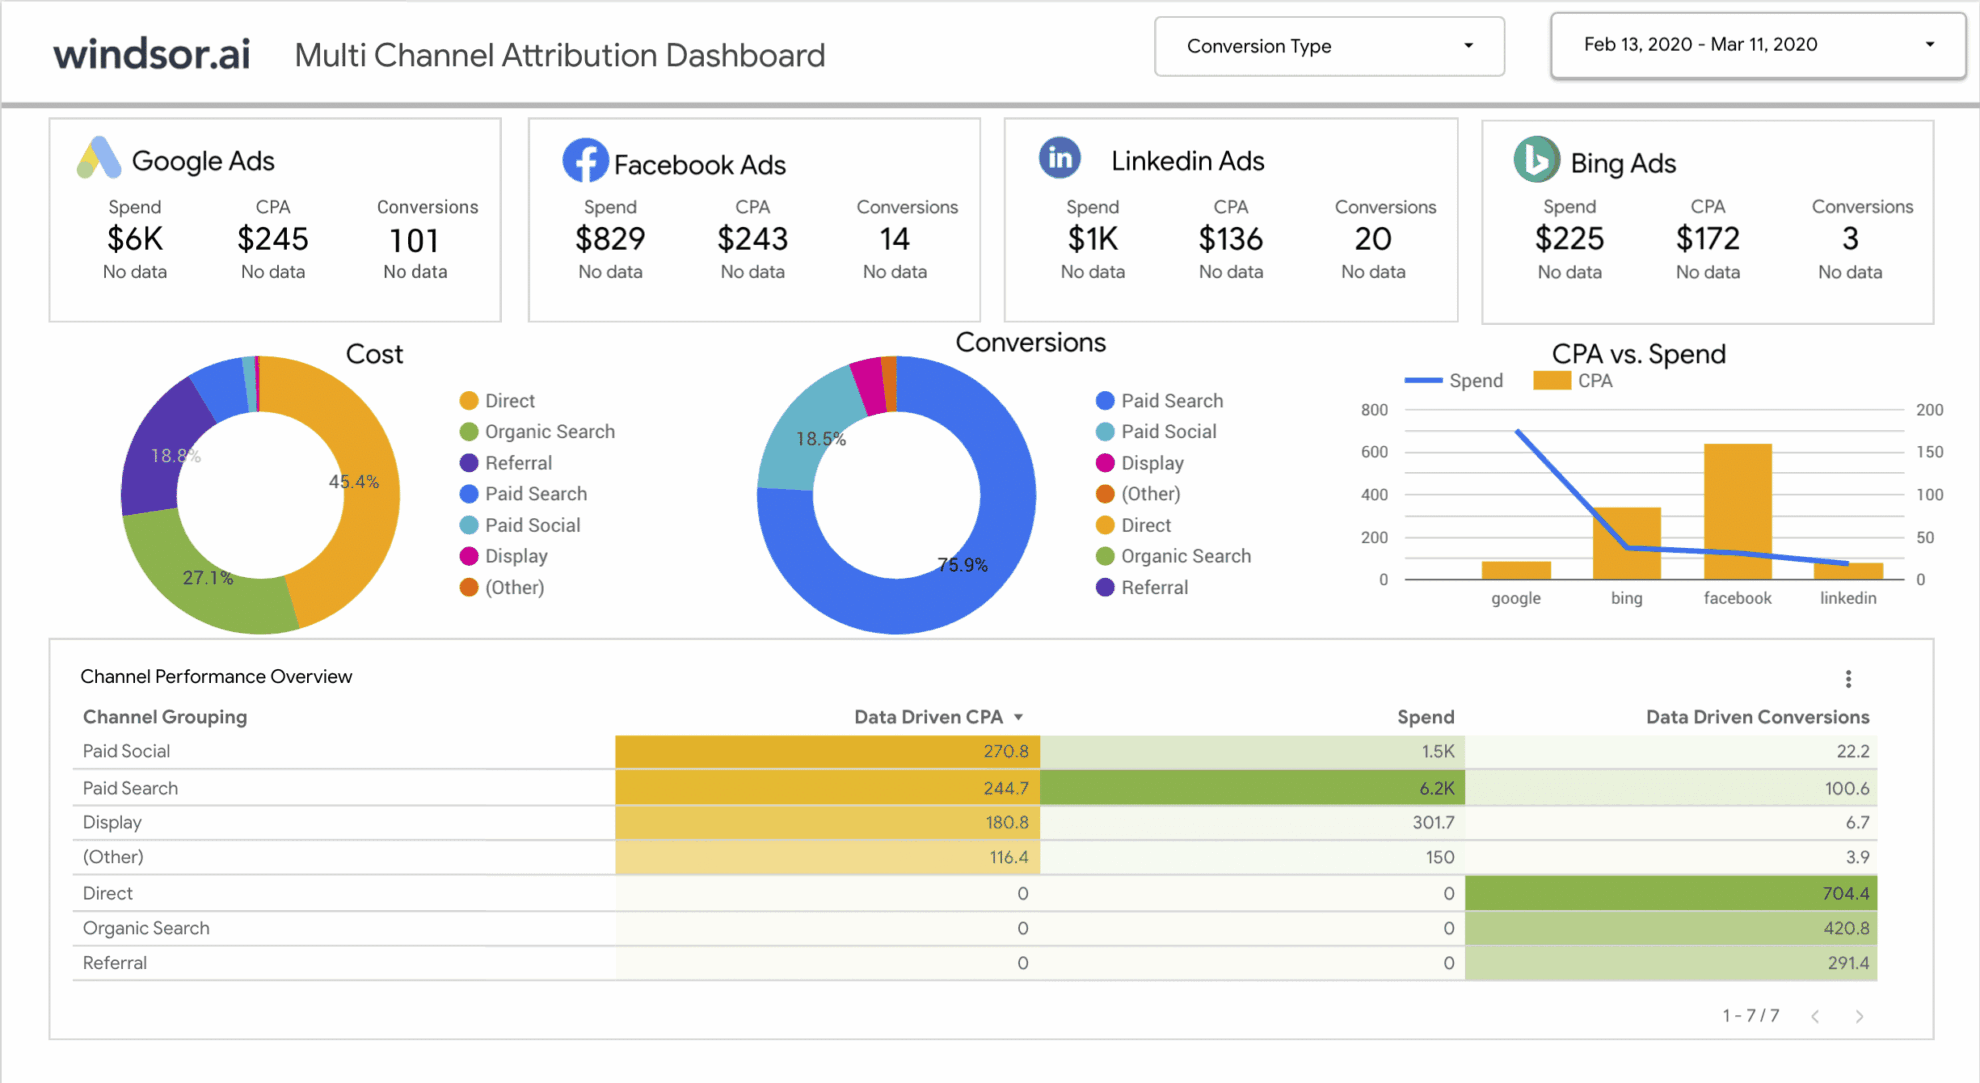Toggle the CPA series in CPA vs. Spend legend
This screenshot has height=1083, width=1980.
1574,380
